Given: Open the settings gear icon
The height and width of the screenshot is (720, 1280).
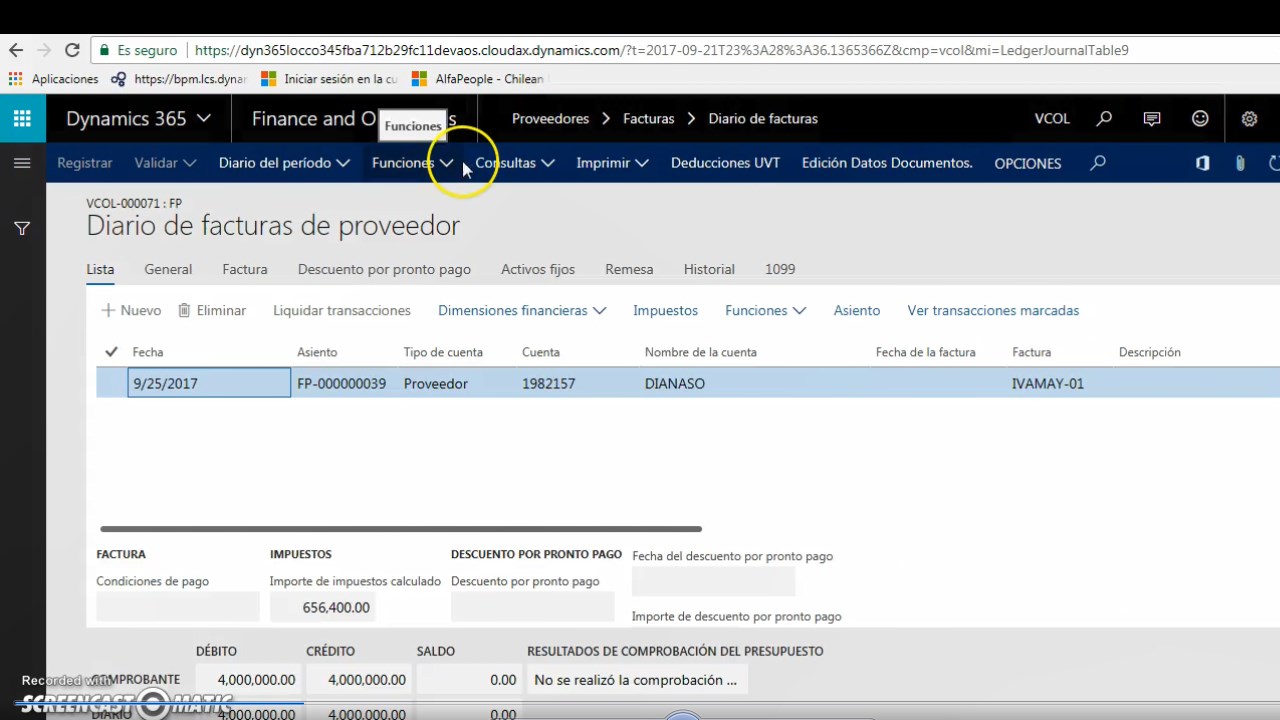Looking at the screenshot, I should click(x=1249, y=118).
